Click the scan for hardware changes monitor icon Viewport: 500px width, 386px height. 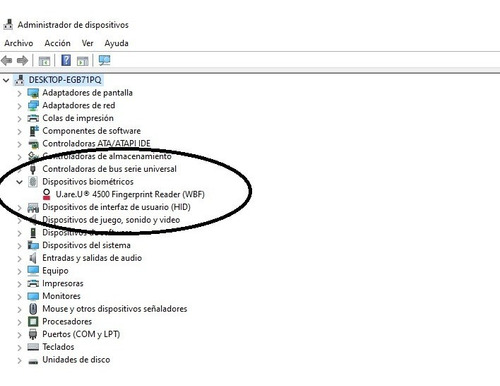pos(104,60)
